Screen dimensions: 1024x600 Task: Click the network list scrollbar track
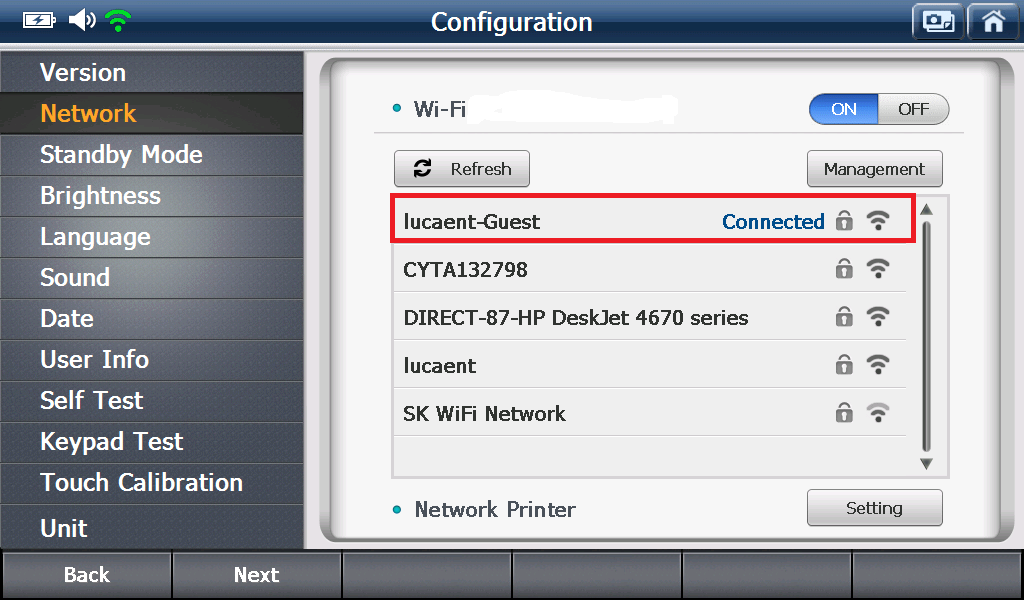926,337
